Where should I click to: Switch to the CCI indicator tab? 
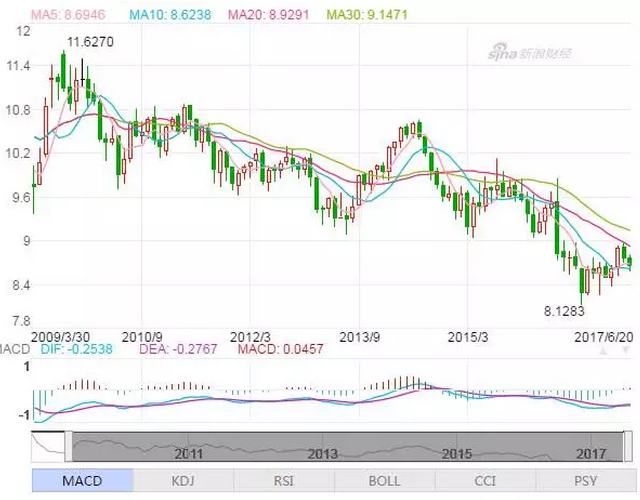[485, 482]
